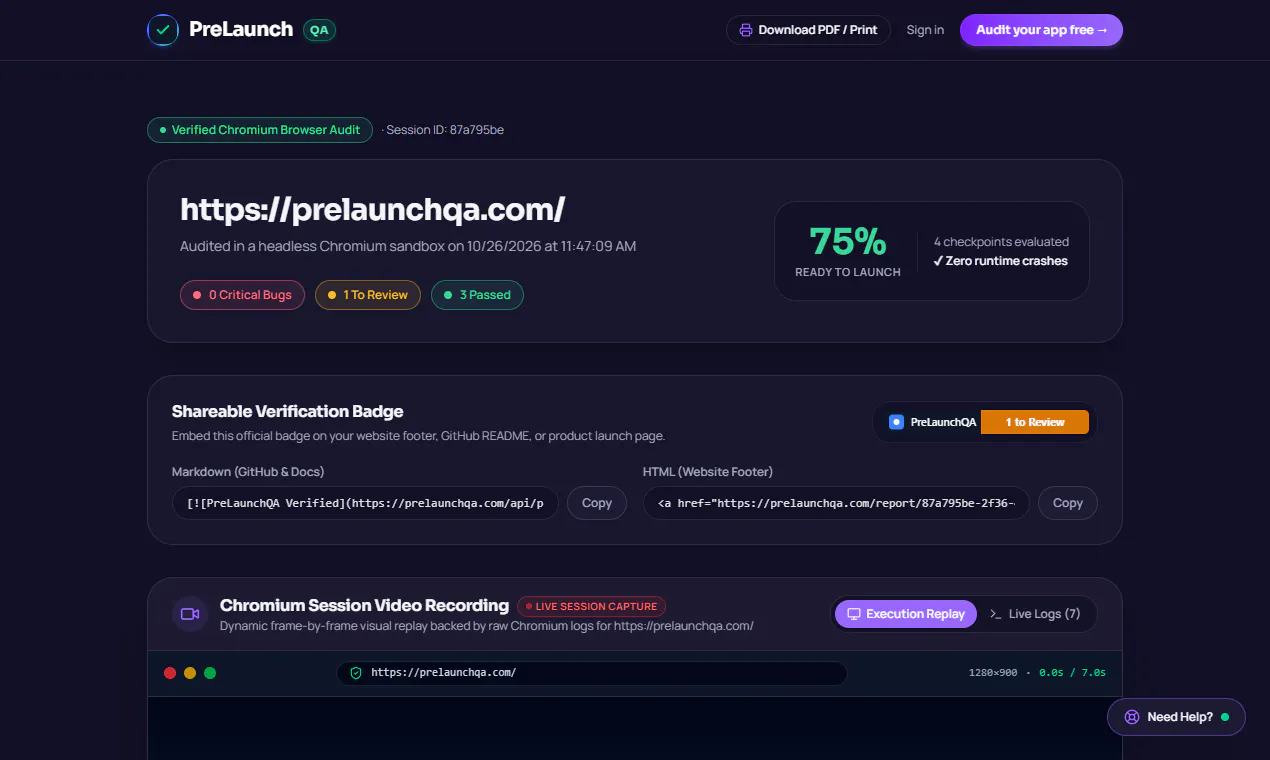Image resolution: width=1270 pixels, height=760 pixels.
Task: Click the PreLaunch brand name in header
Action: point(241,30)
